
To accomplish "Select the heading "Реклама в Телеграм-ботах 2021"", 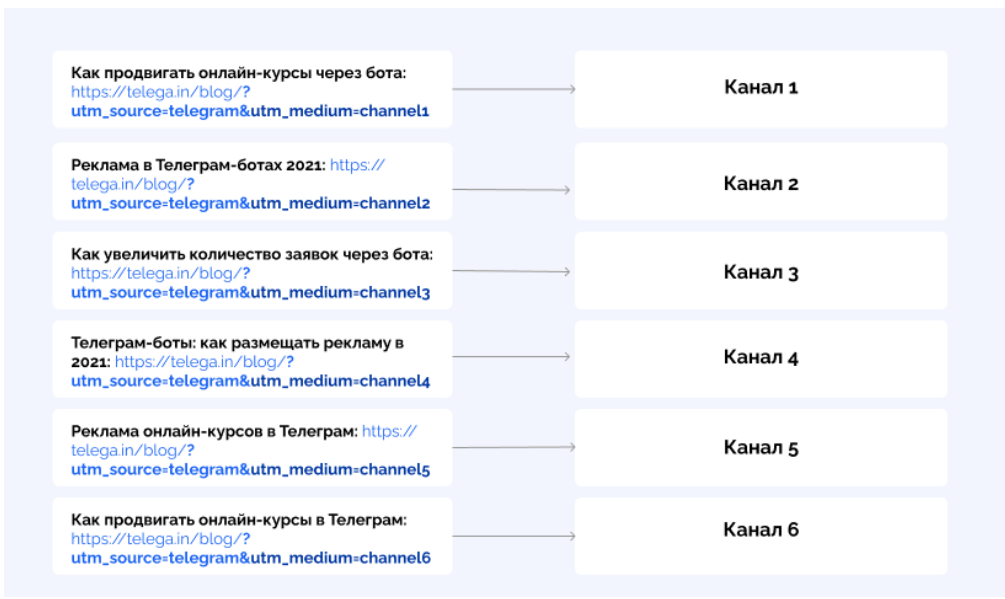I will tap(197, 165).
